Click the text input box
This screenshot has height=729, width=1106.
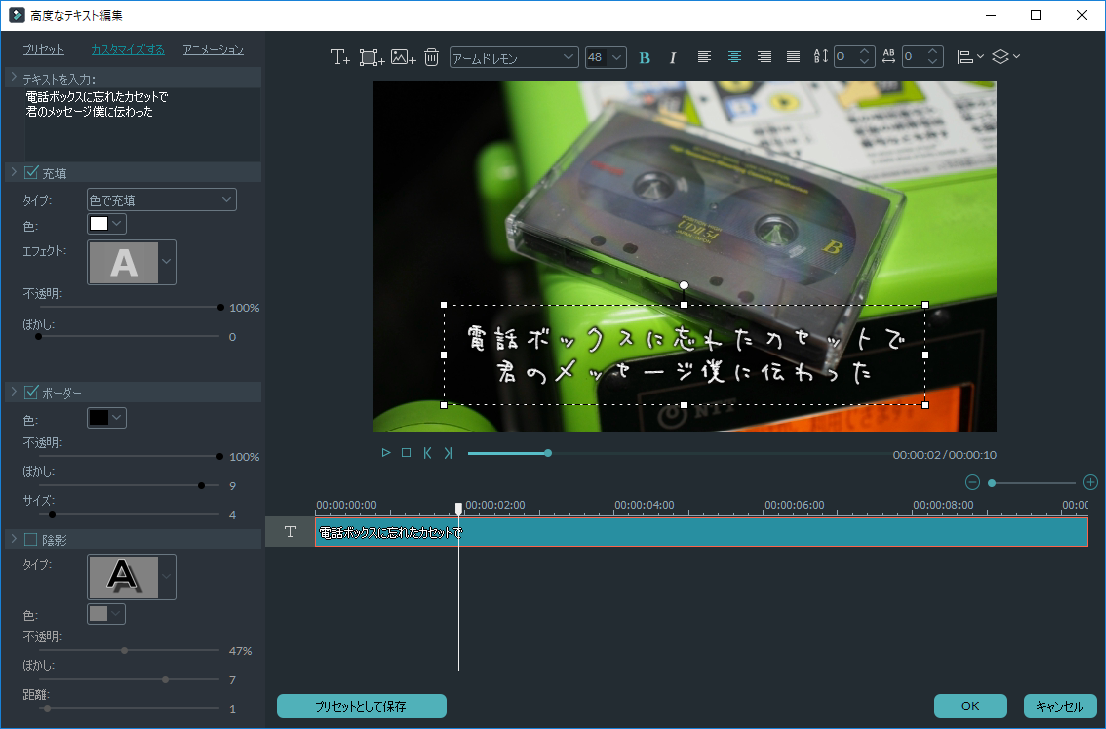coord(142,123)
